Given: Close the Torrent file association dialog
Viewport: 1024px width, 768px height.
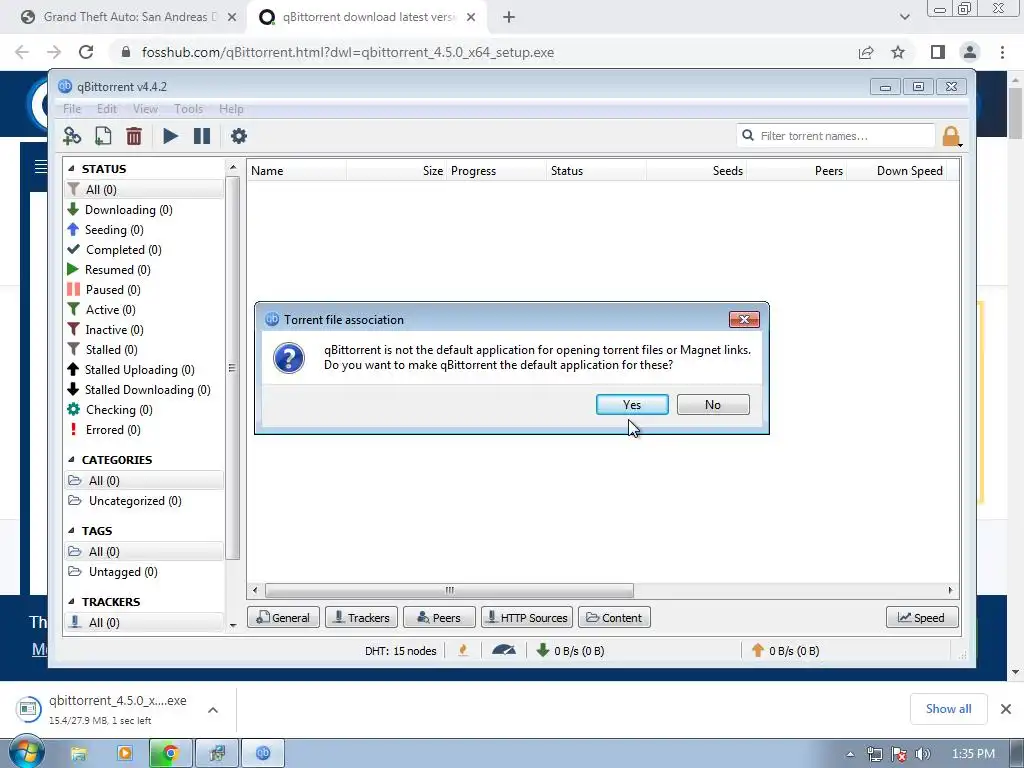Looking at the screenshot, I should tap(744, 319).
